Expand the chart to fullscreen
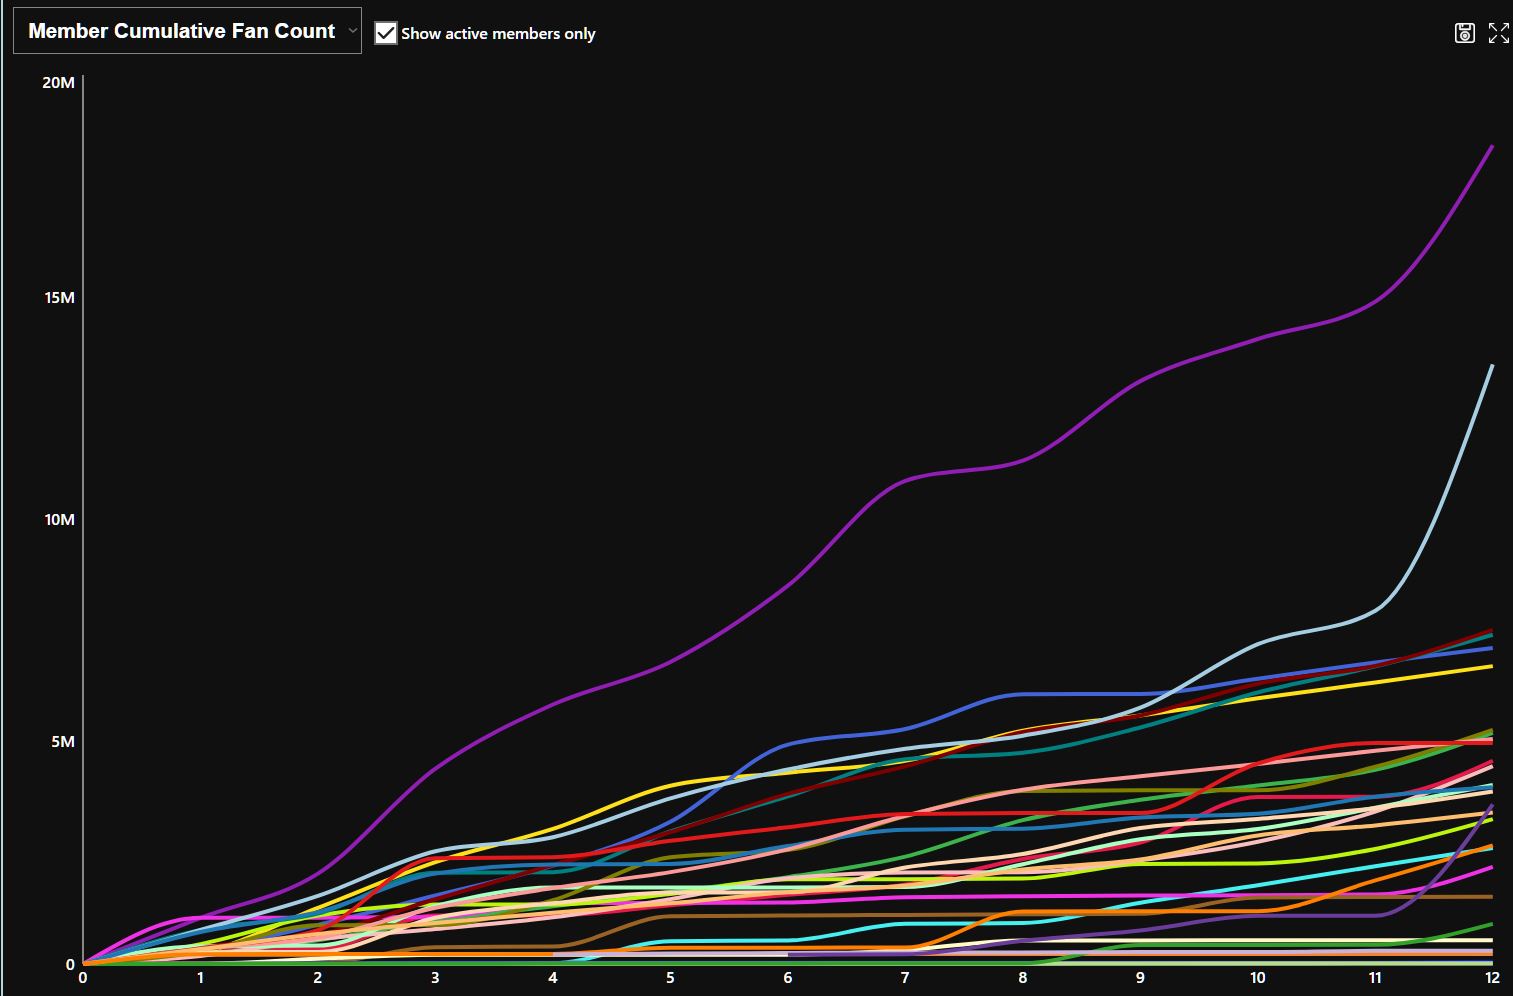The height and width of the screenshot is (996, 1513). click(x=1498, y=33)
